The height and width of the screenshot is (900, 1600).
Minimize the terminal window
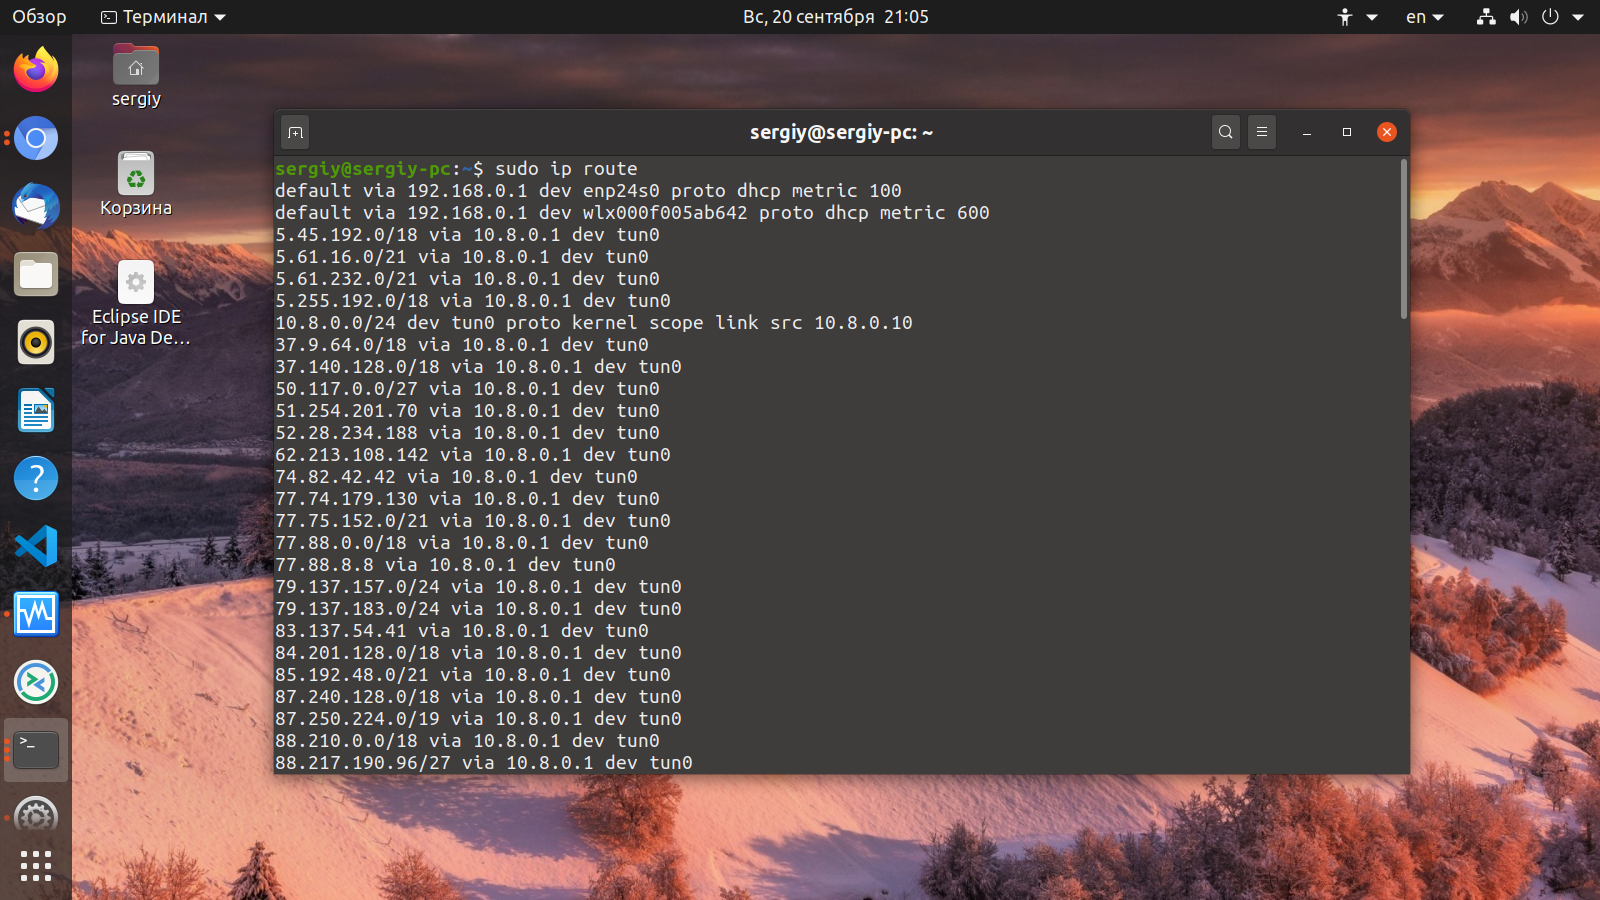coord(1307,132)
